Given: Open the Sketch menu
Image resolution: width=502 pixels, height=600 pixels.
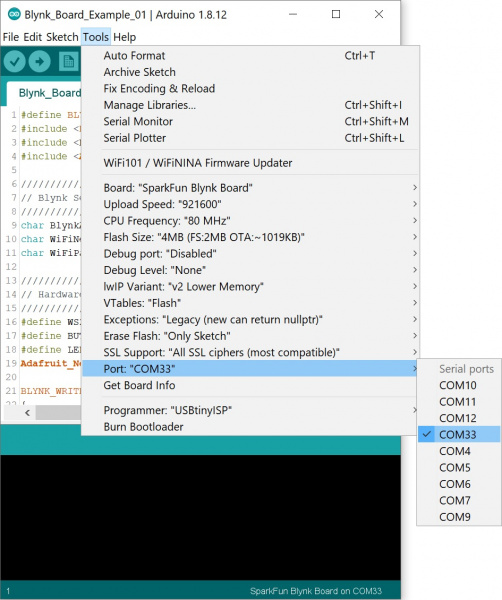Looking at the screenshot, I should click(62, 37).
